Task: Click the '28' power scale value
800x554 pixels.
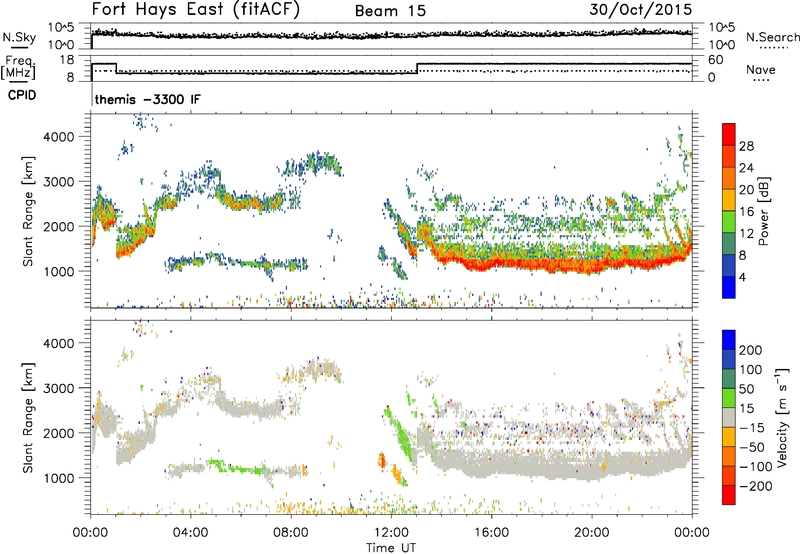Action: [x=746, y=146]
